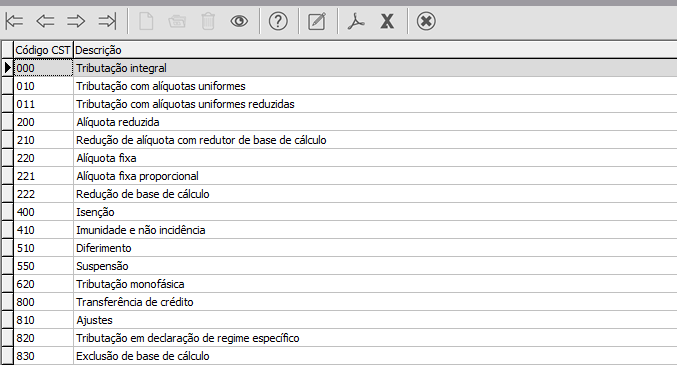This screenshot has width=677, height=365.
Task: Click 'Tributação com alíquotas uniformes reduzidas'
Action: point(185,104)
